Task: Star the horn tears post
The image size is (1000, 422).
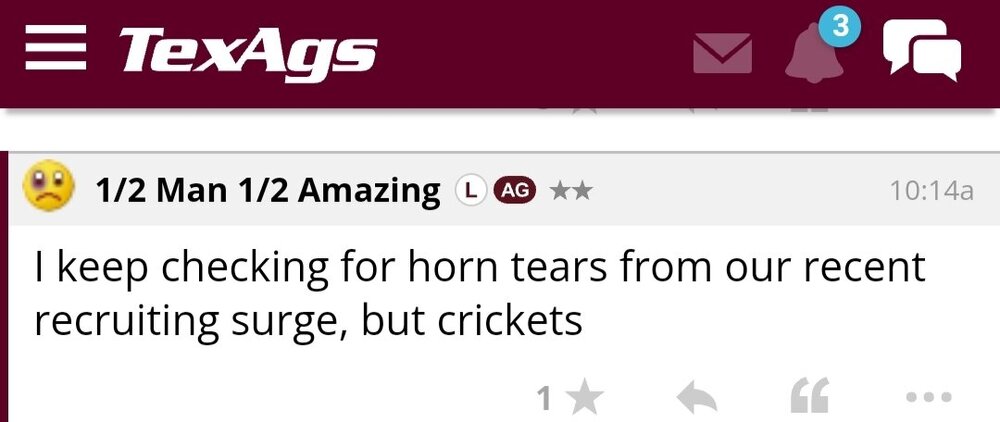Action: [x=584, y=399]
